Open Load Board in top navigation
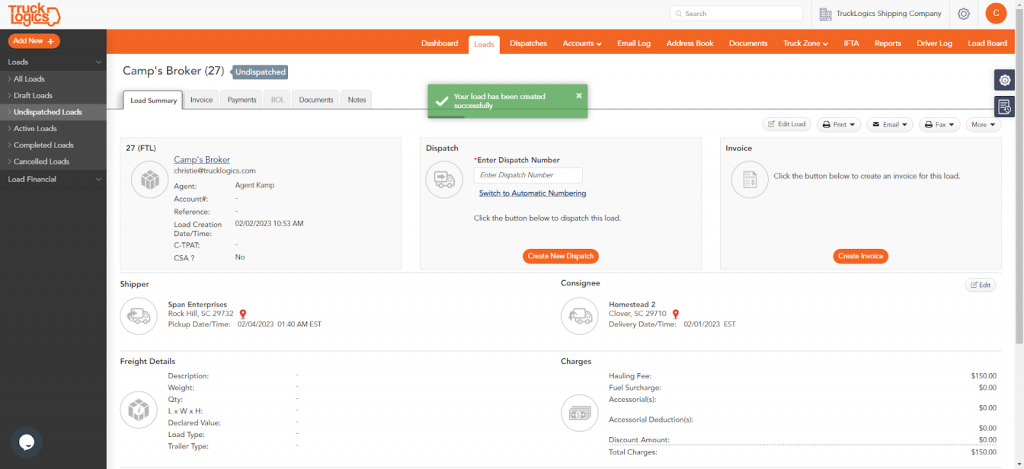The height and width of the screenshot is (469, 1024). point(987,43)
